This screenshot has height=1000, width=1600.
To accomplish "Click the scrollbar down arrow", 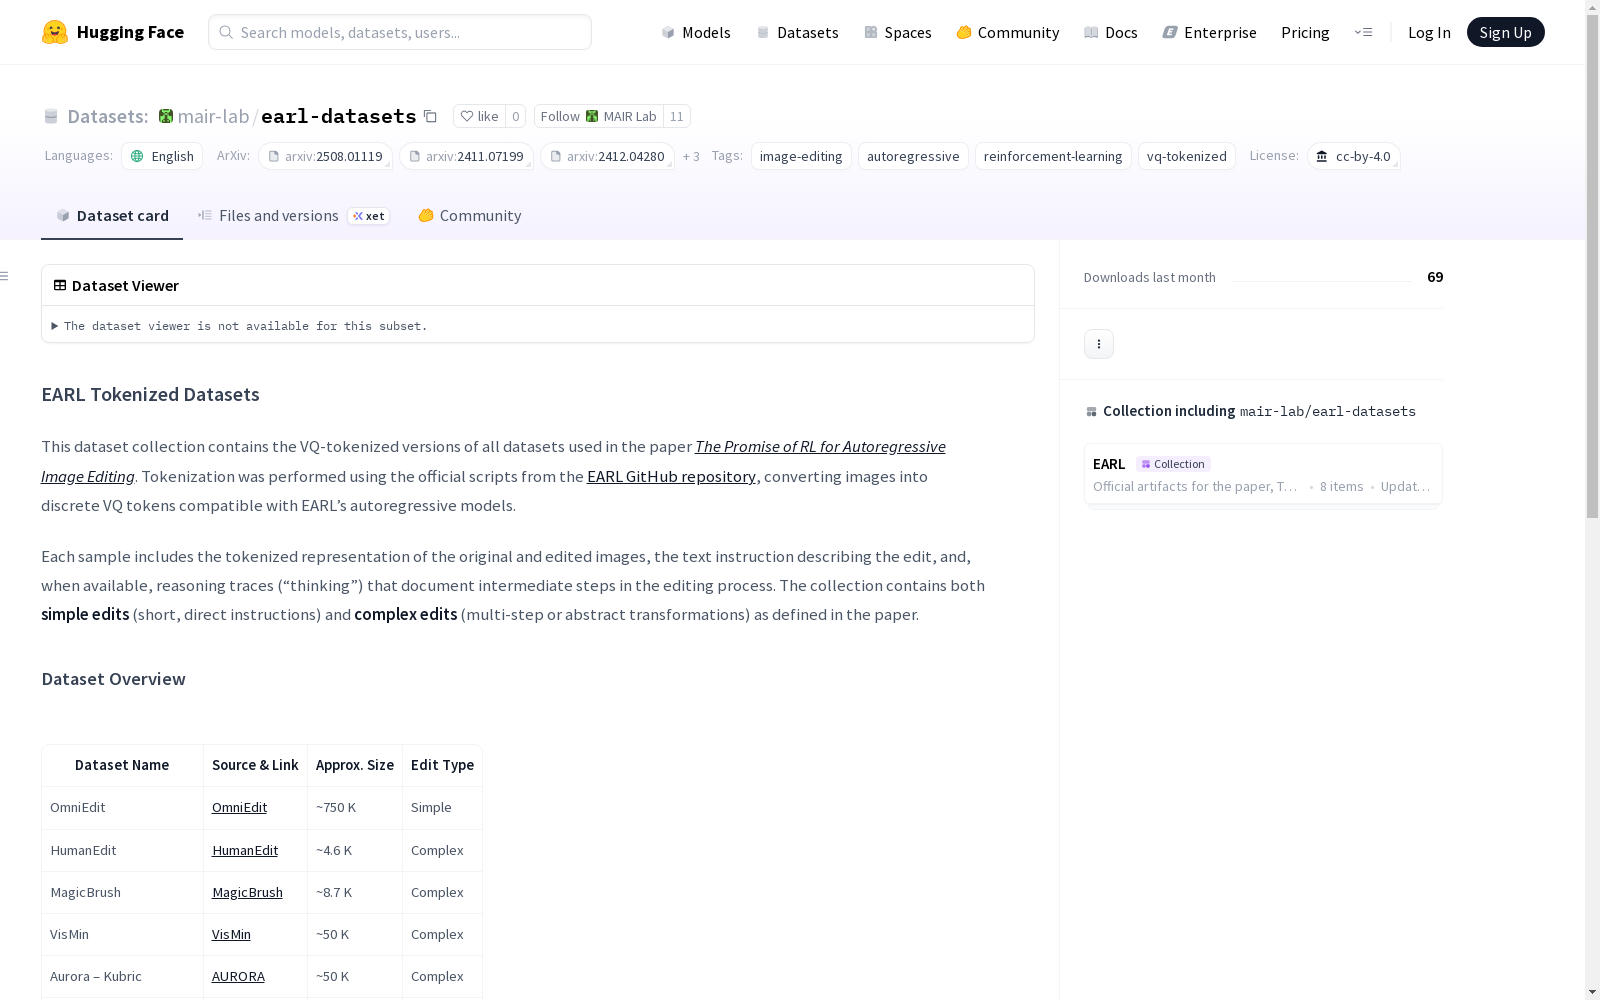I will click(1592, 991).
